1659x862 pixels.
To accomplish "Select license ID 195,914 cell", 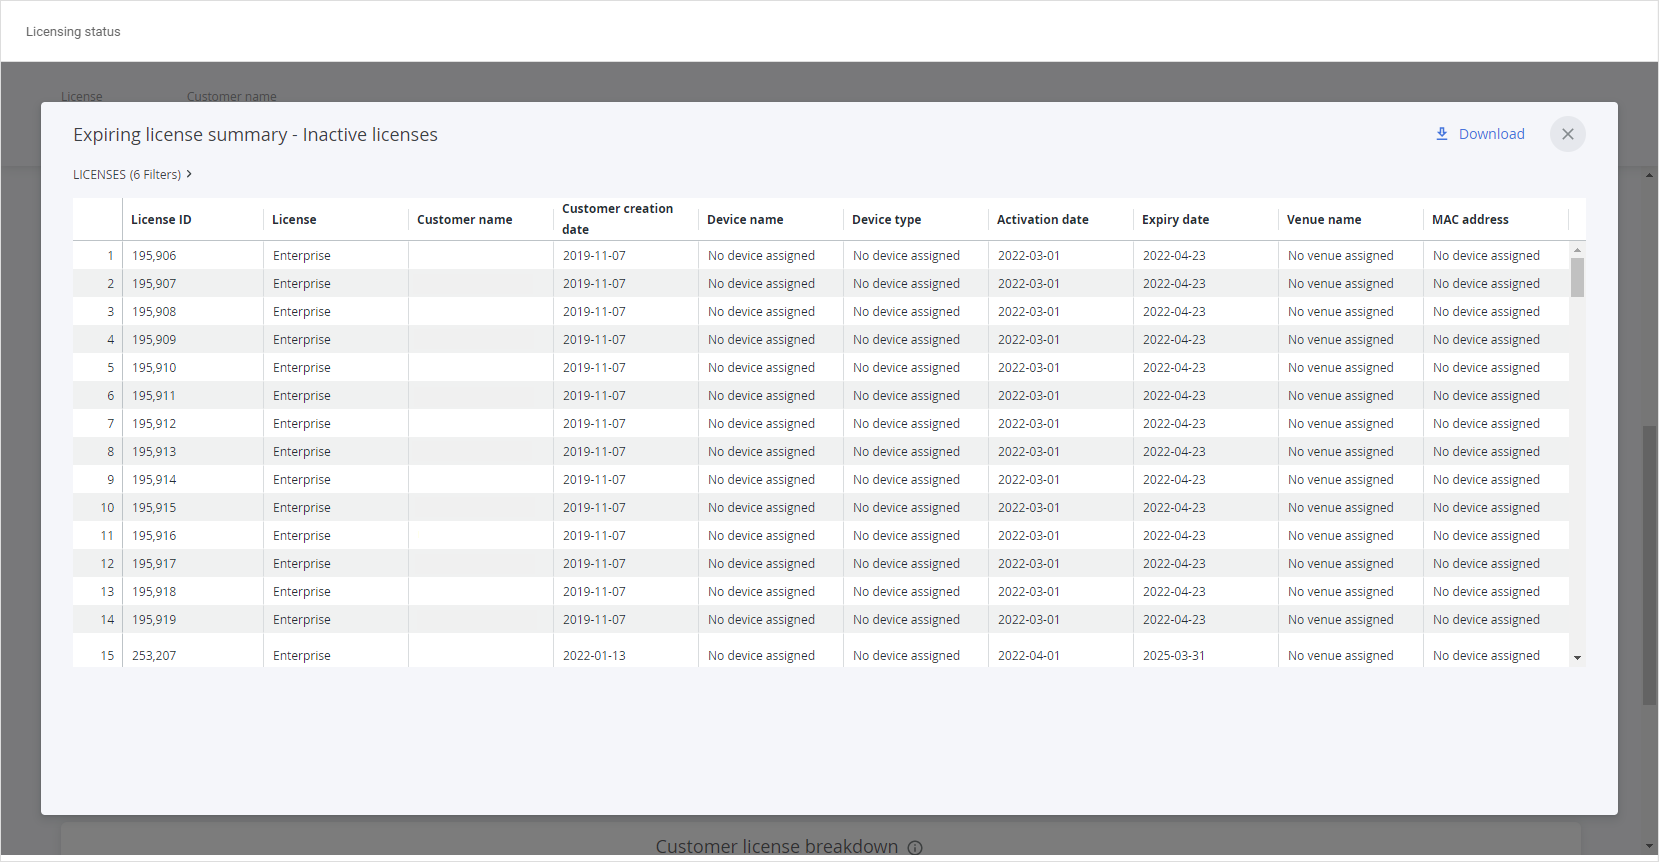I will coord(193,480).
